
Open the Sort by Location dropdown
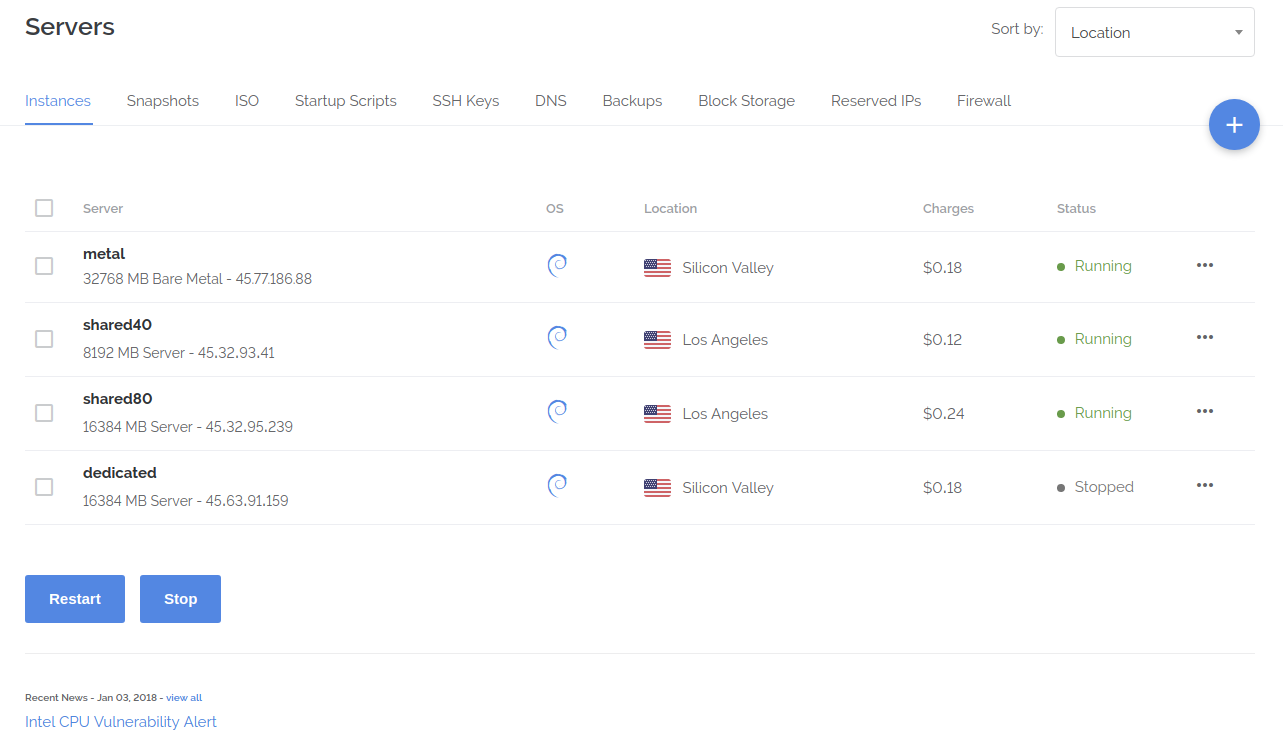1154,33
